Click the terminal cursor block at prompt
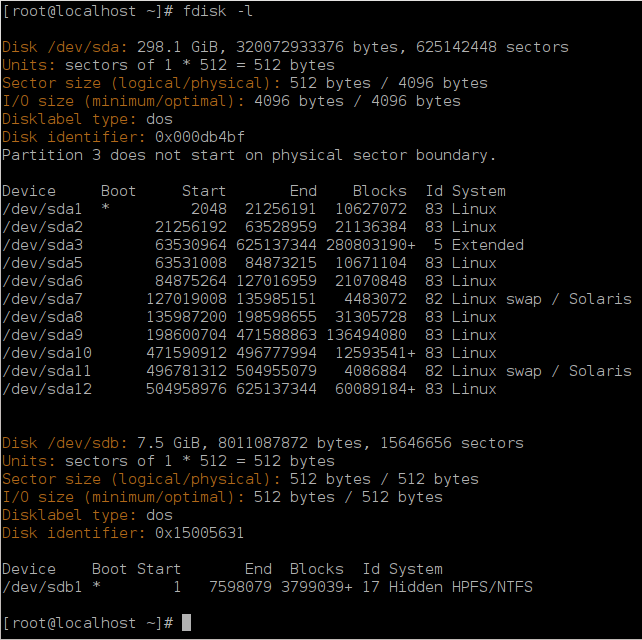Screen dimensions: 642x640 click(186, 622)
